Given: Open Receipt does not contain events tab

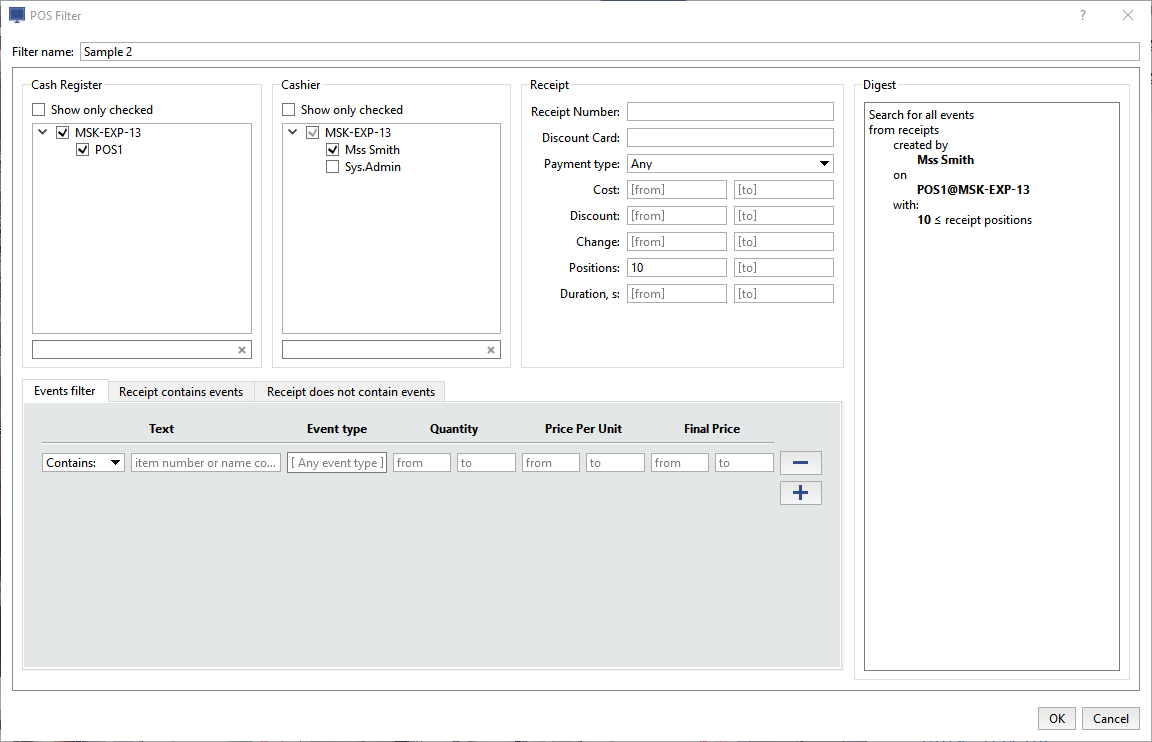Looking at the screenshot, I should [350, 392].
